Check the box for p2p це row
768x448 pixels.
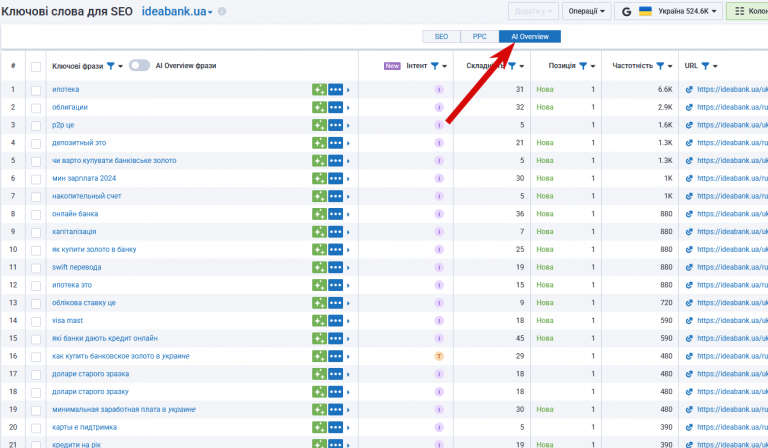36,126
